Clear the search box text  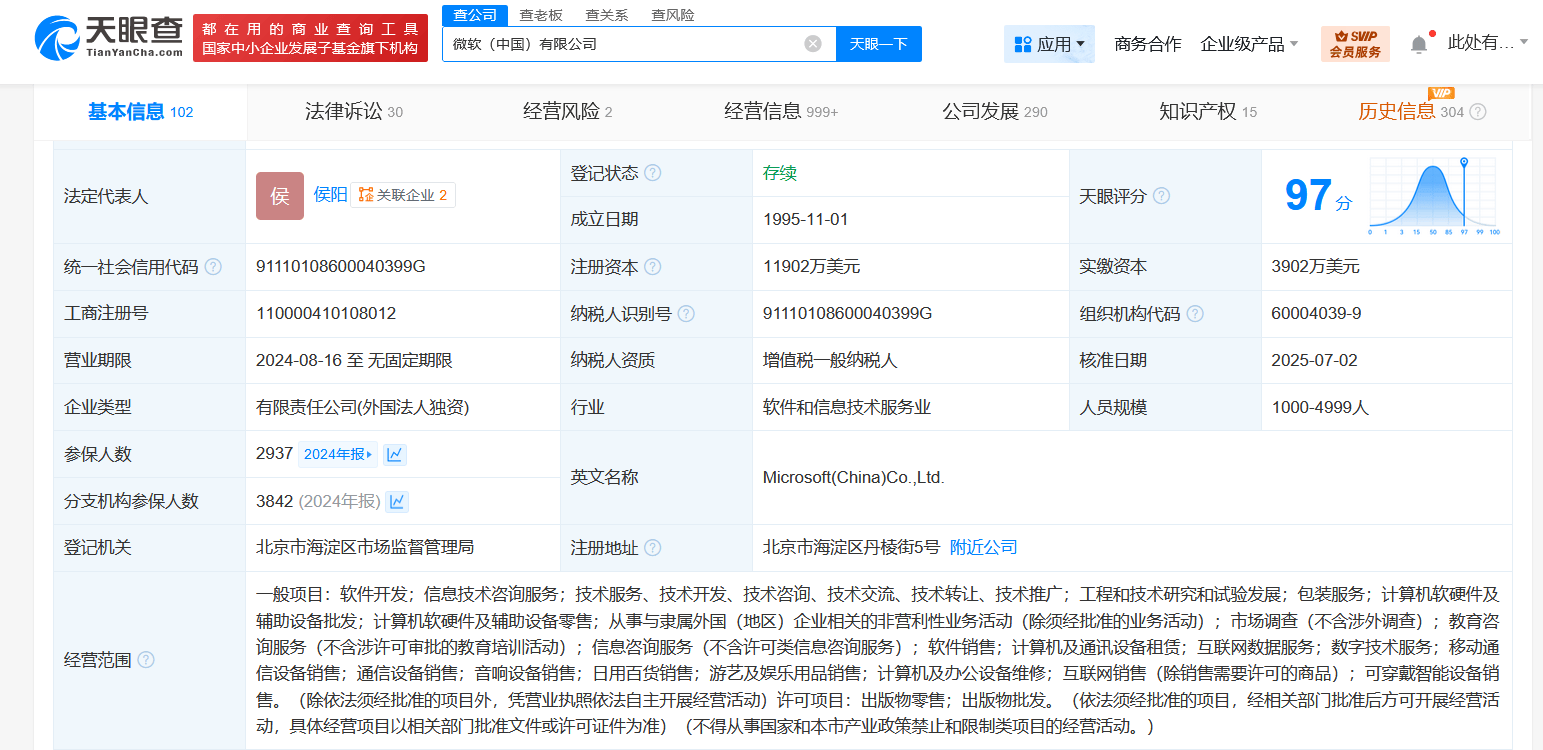coord(813,44)
